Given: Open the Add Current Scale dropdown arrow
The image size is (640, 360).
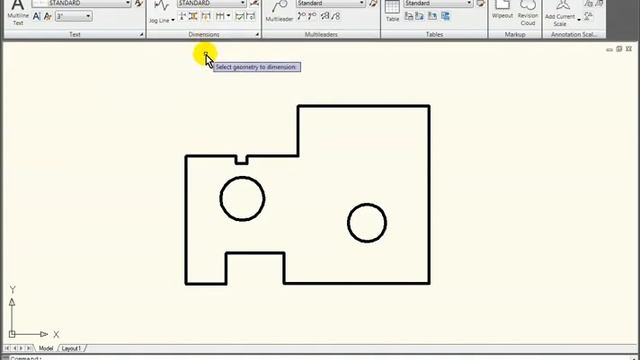Looking at the screenshot, I should point(579,20).
